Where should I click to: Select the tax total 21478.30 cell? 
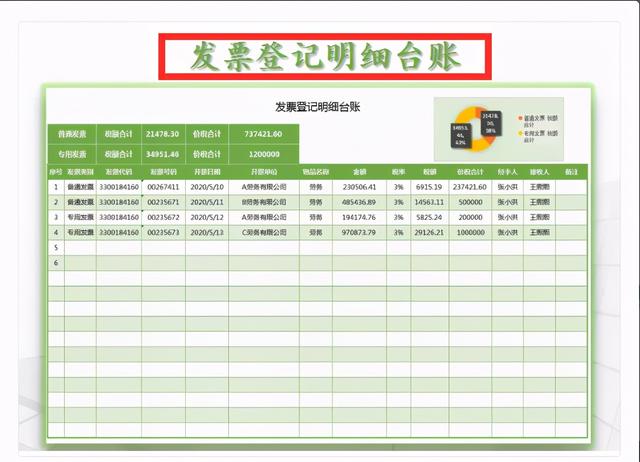(163, 134)
